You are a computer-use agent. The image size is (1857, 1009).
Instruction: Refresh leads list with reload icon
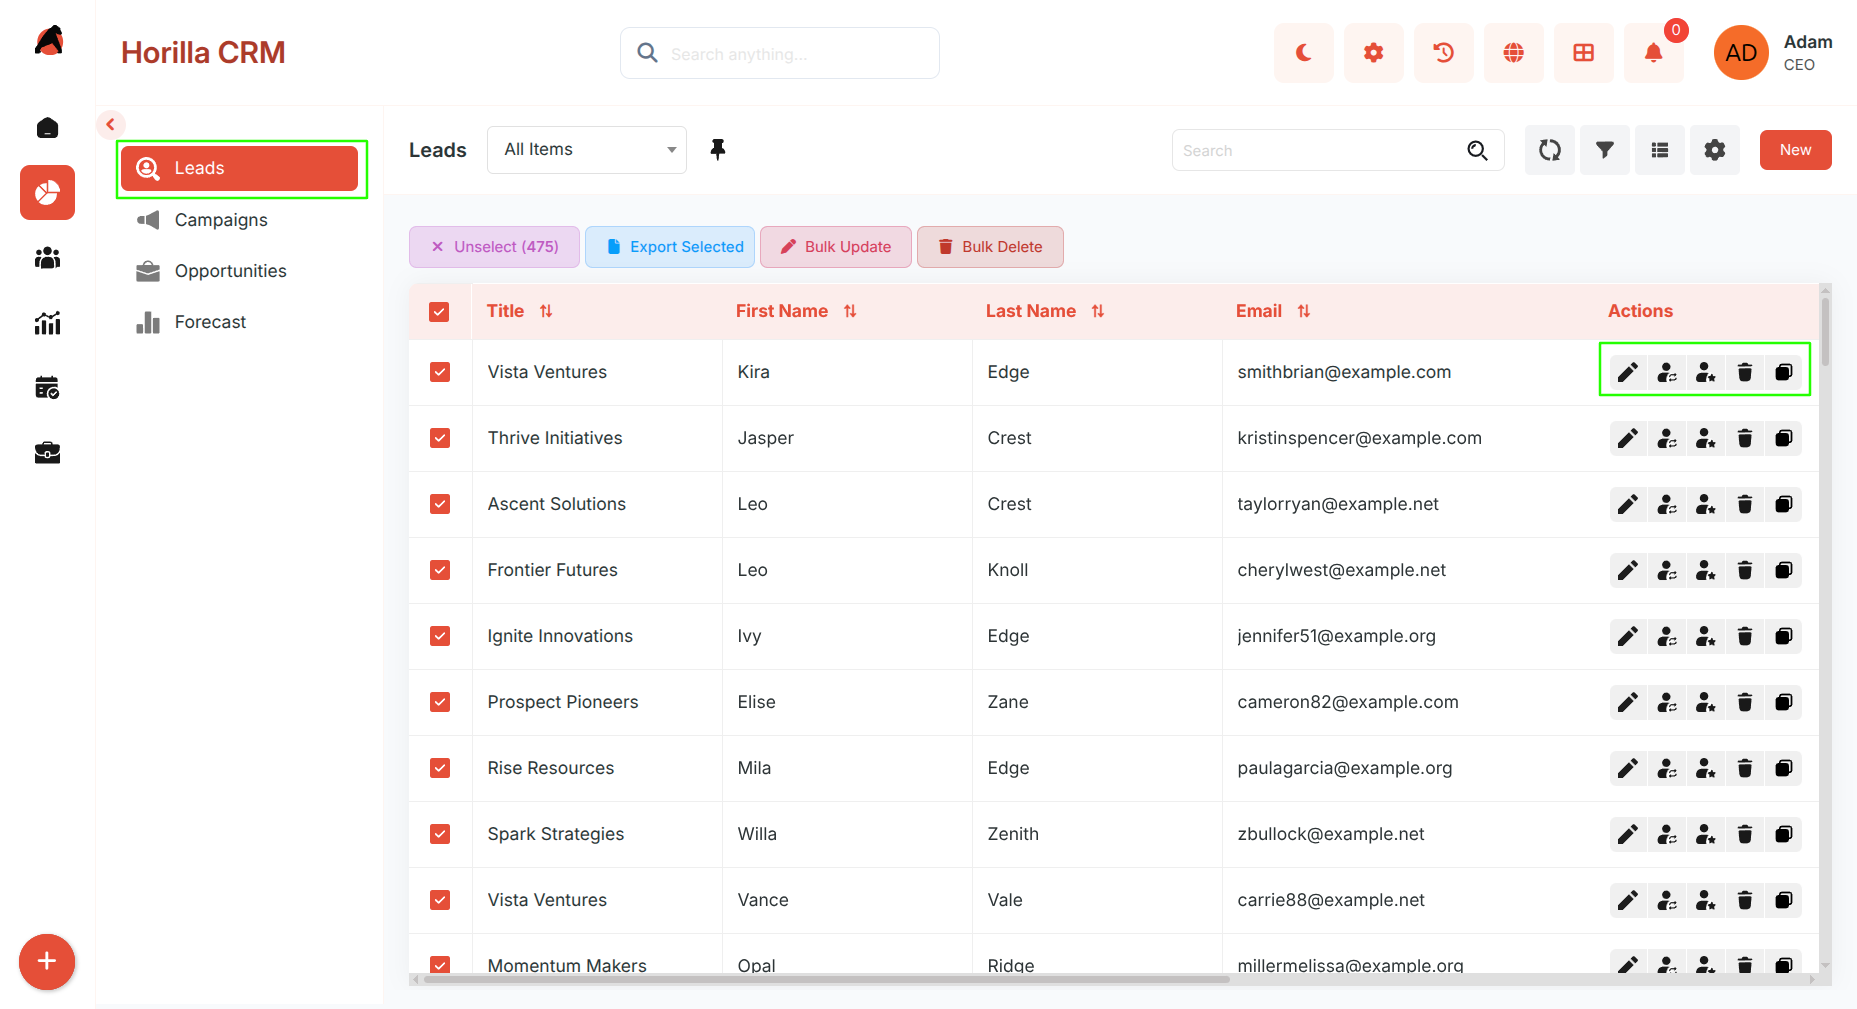pos(1549,150)
